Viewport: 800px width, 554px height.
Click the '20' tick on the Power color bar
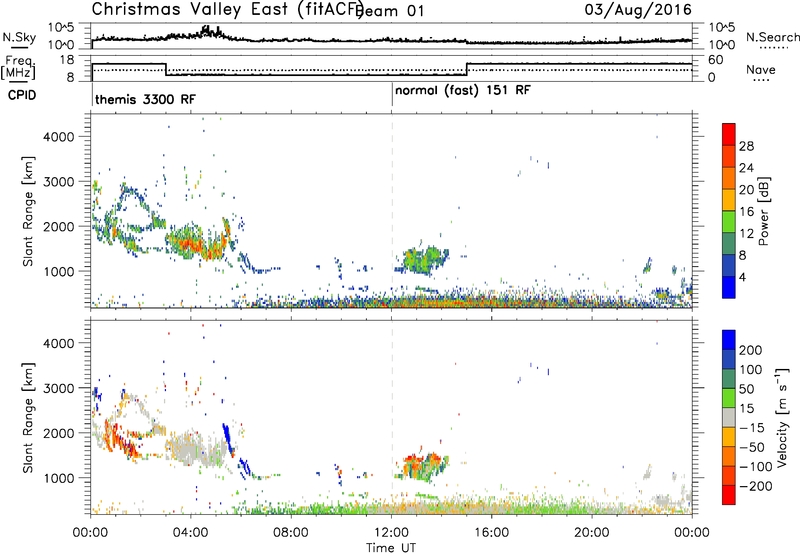click(746, 190)
